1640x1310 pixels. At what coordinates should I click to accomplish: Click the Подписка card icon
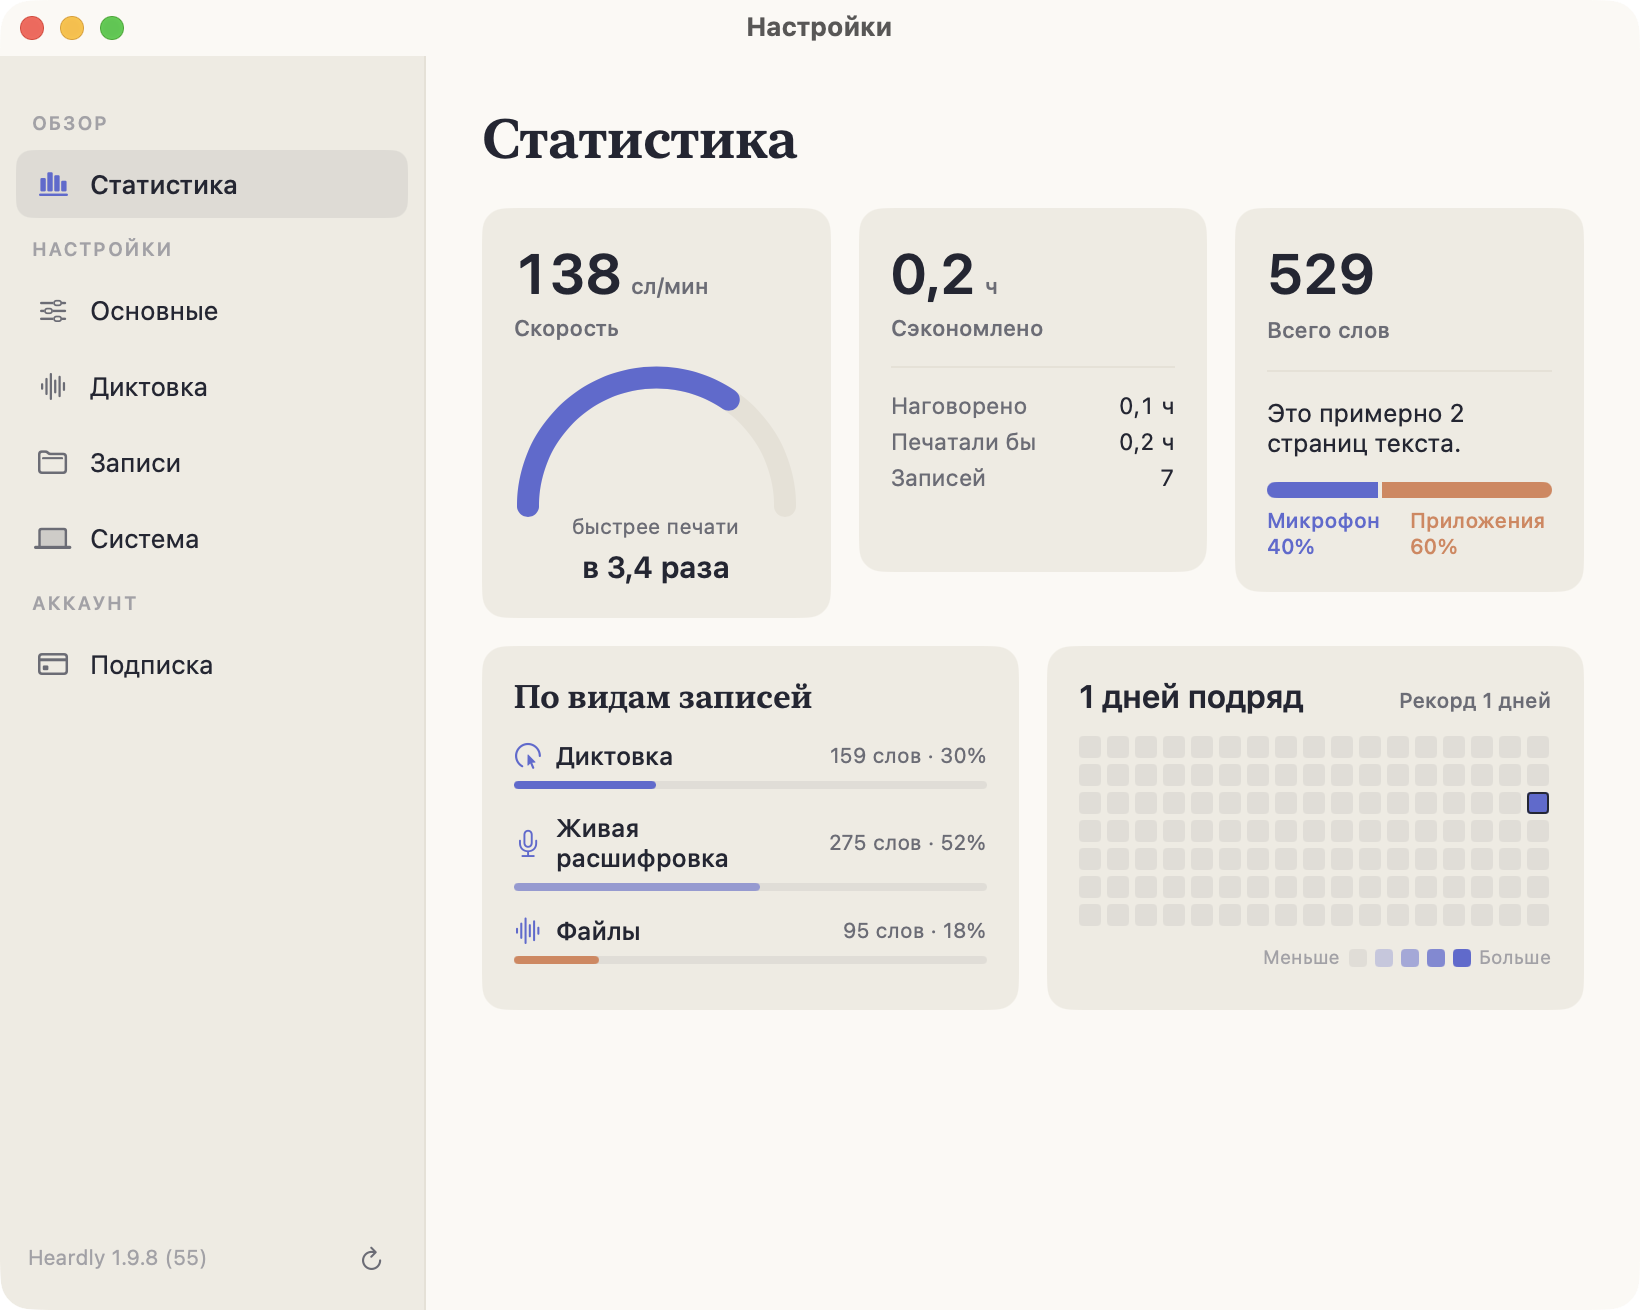coord(53,664)
